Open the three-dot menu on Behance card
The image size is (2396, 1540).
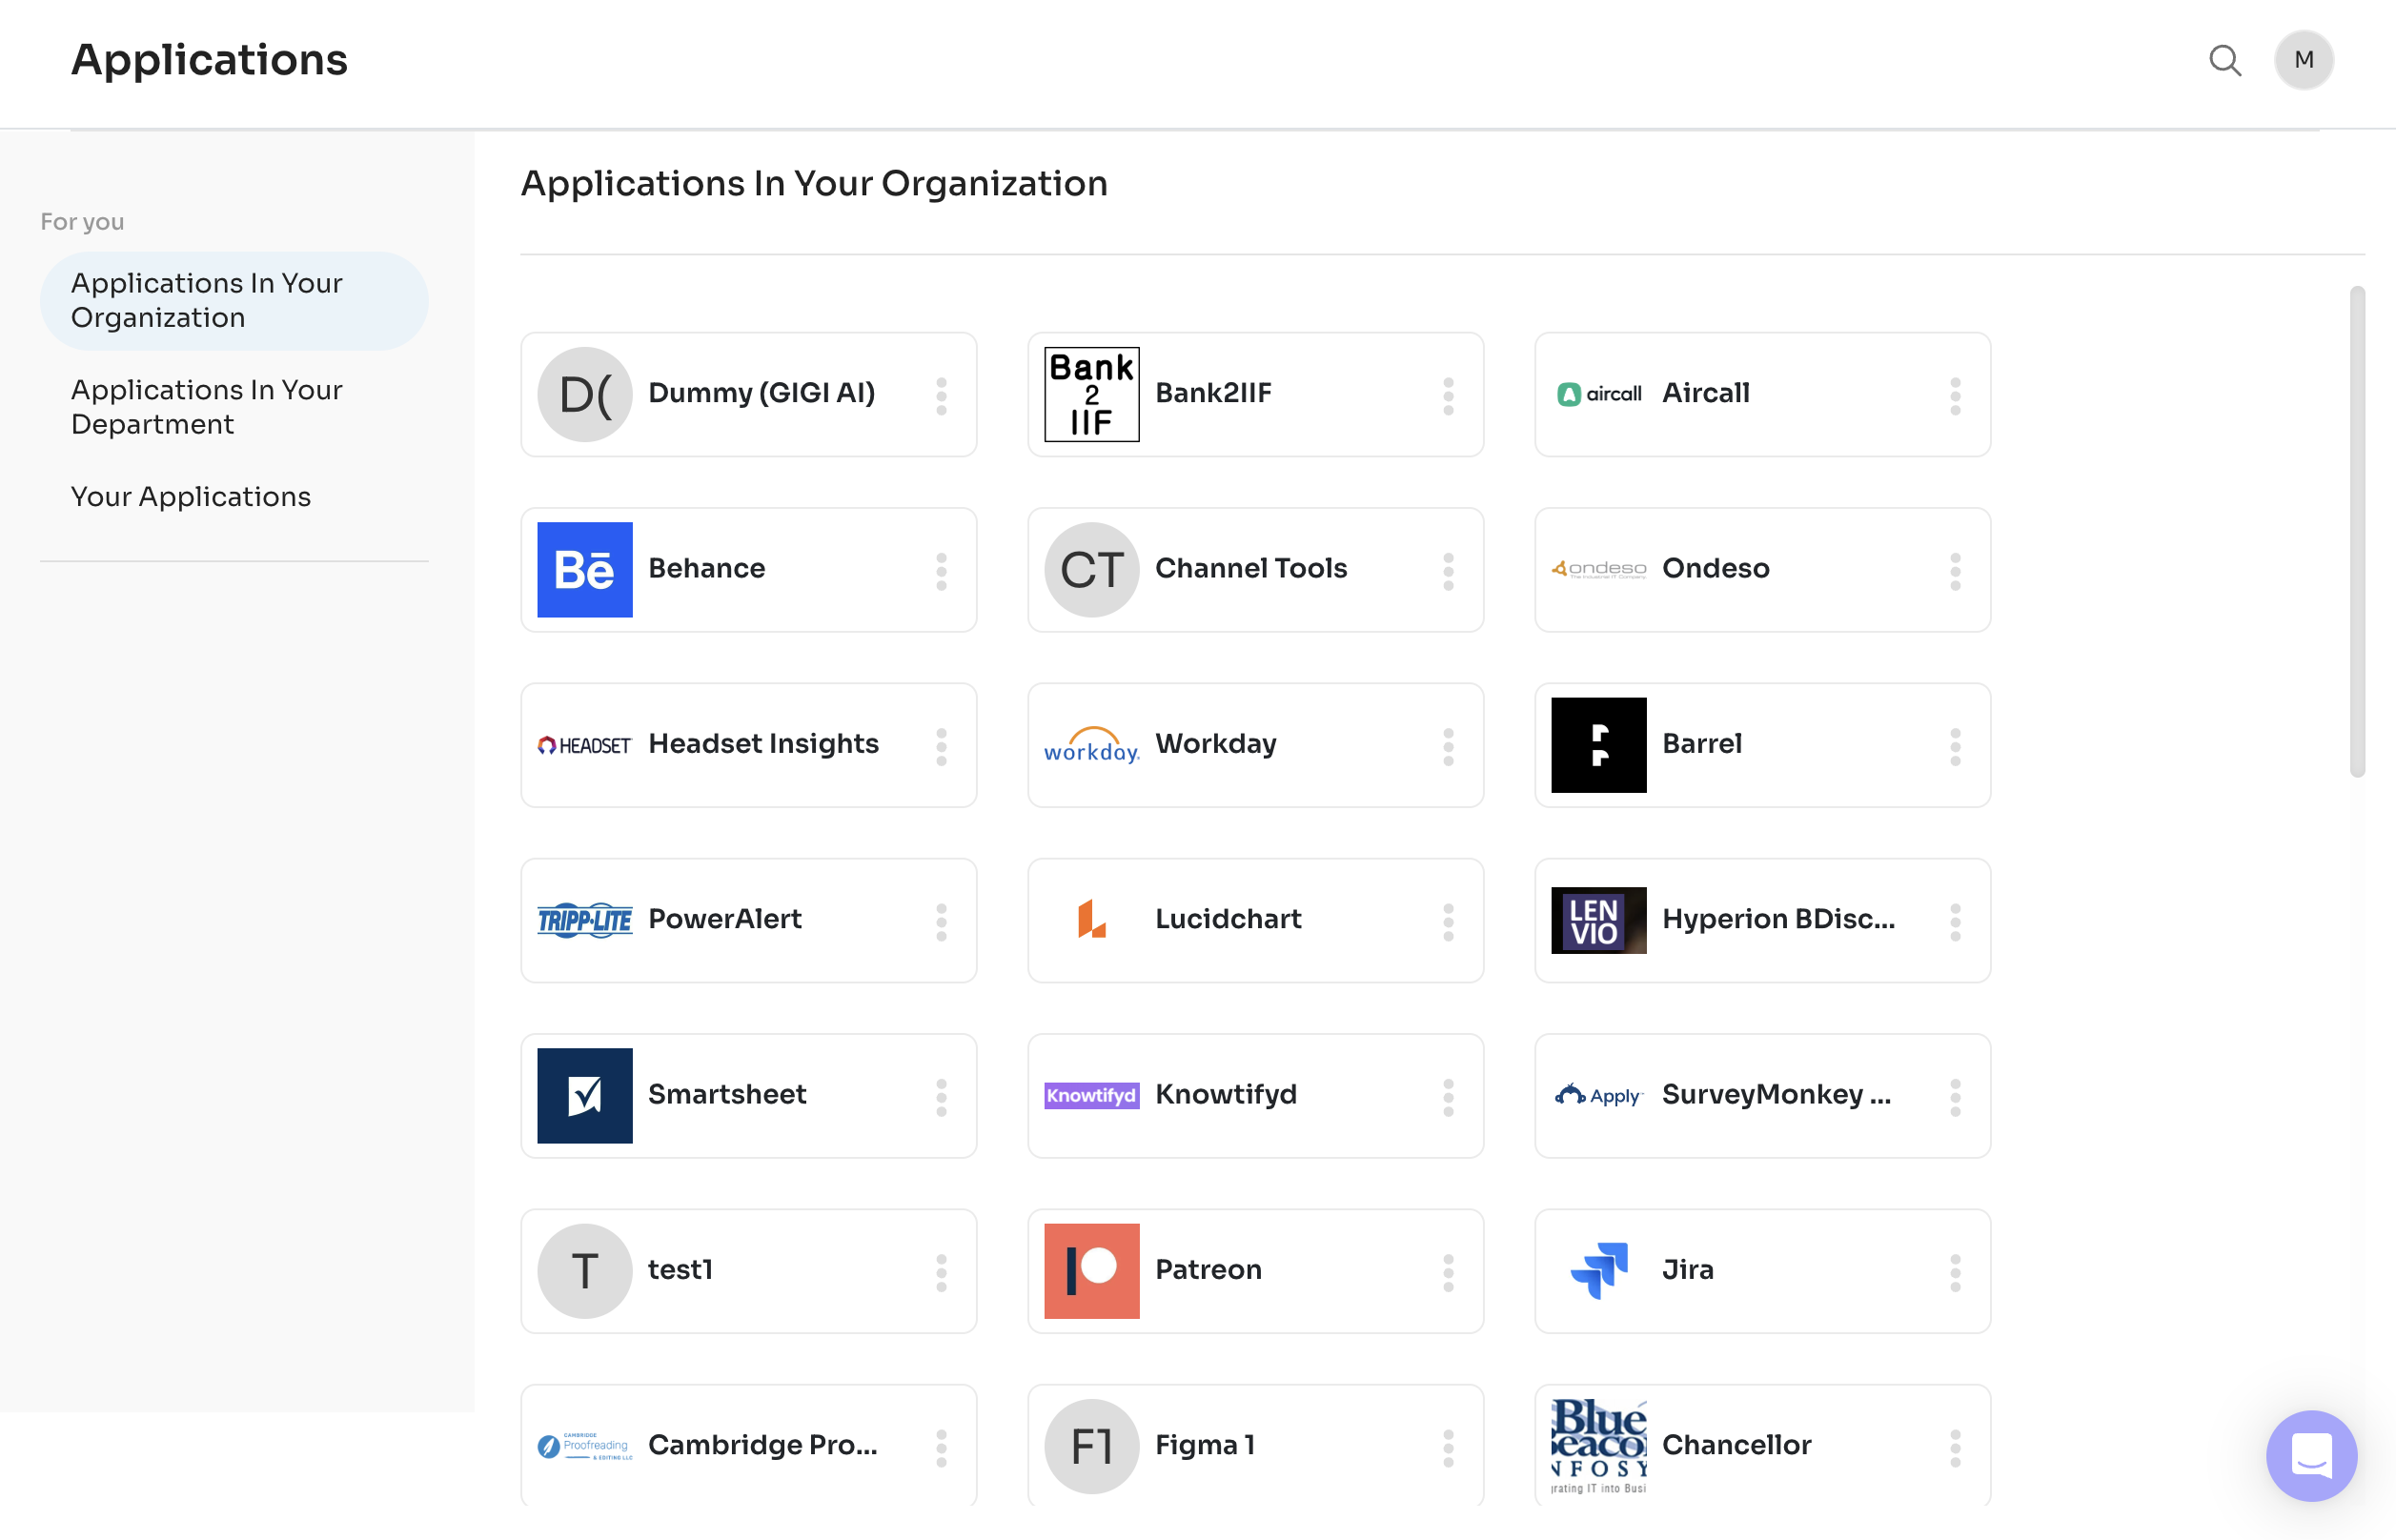click(x=941, y=571)
